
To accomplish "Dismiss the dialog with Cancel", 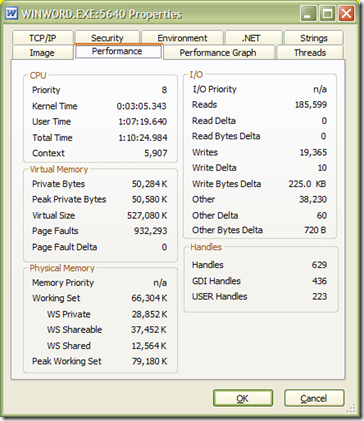I will tap(314, 398).
